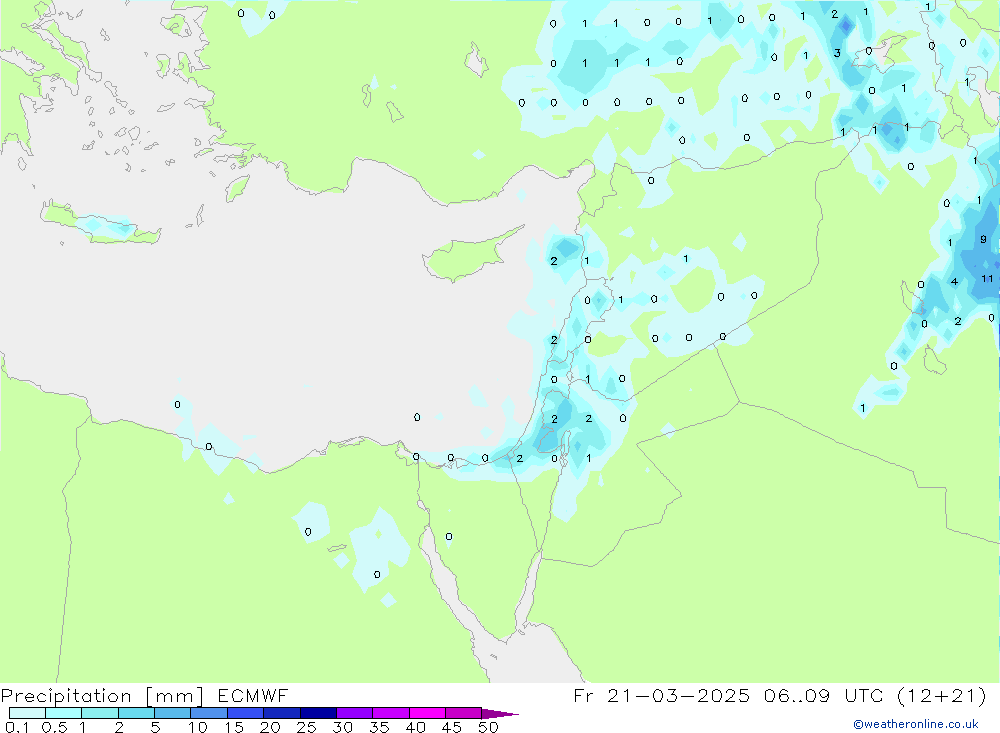Image resolution: width=1000 pixels, height=733 pixels.
Task: Pick the 10–15 mm legend color swatch
Action: point(209,713)
